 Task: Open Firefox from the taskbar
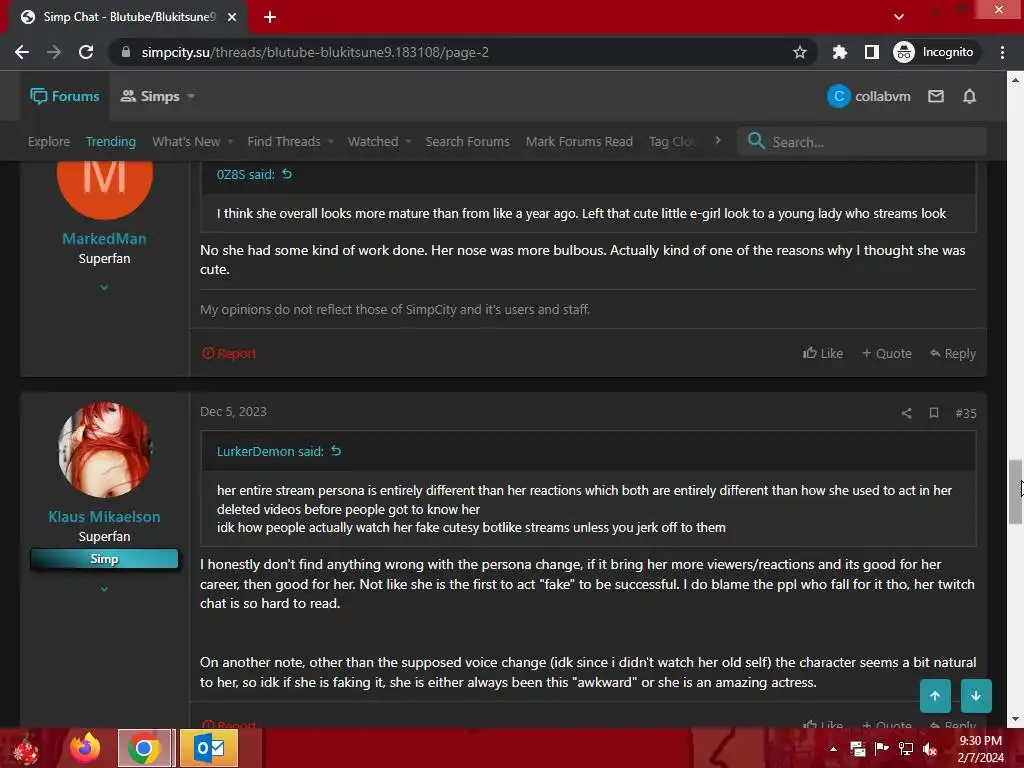tap(86, 748)
